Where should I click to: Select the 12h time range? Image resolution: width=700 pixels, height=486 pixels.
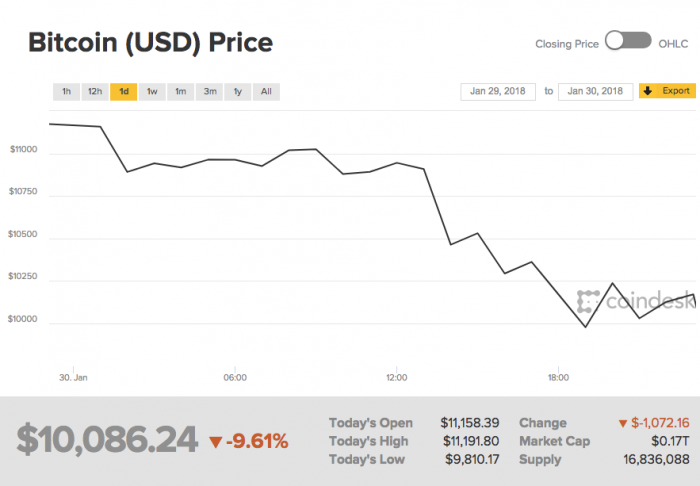(x=95, y=91)
